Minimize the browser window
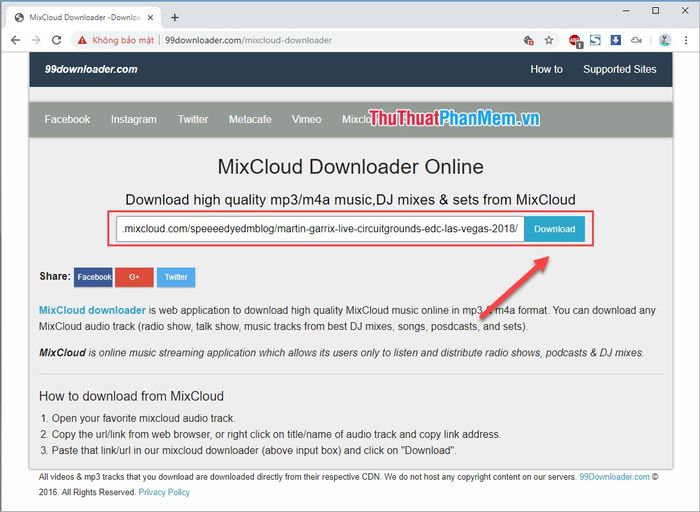 [x=626, y=11]
